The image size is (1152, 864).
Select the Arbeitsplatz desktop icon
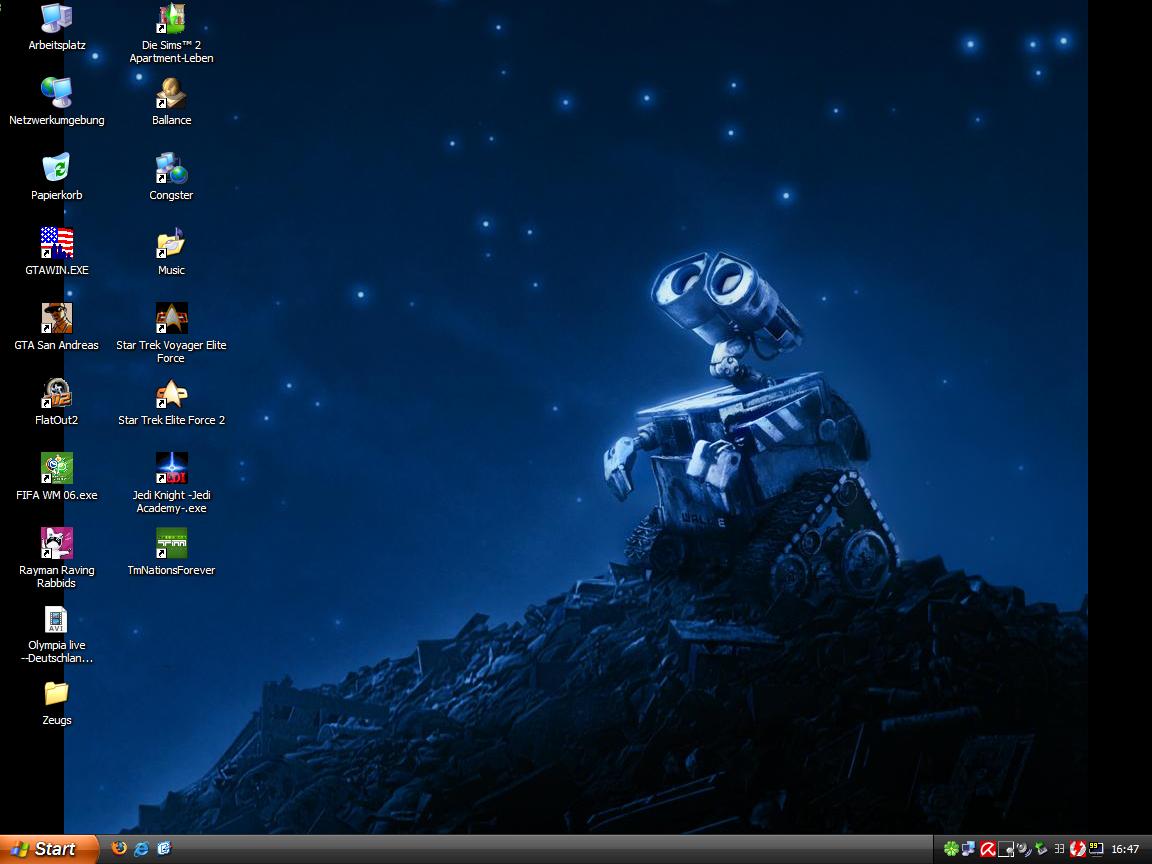tap(57, 18)
